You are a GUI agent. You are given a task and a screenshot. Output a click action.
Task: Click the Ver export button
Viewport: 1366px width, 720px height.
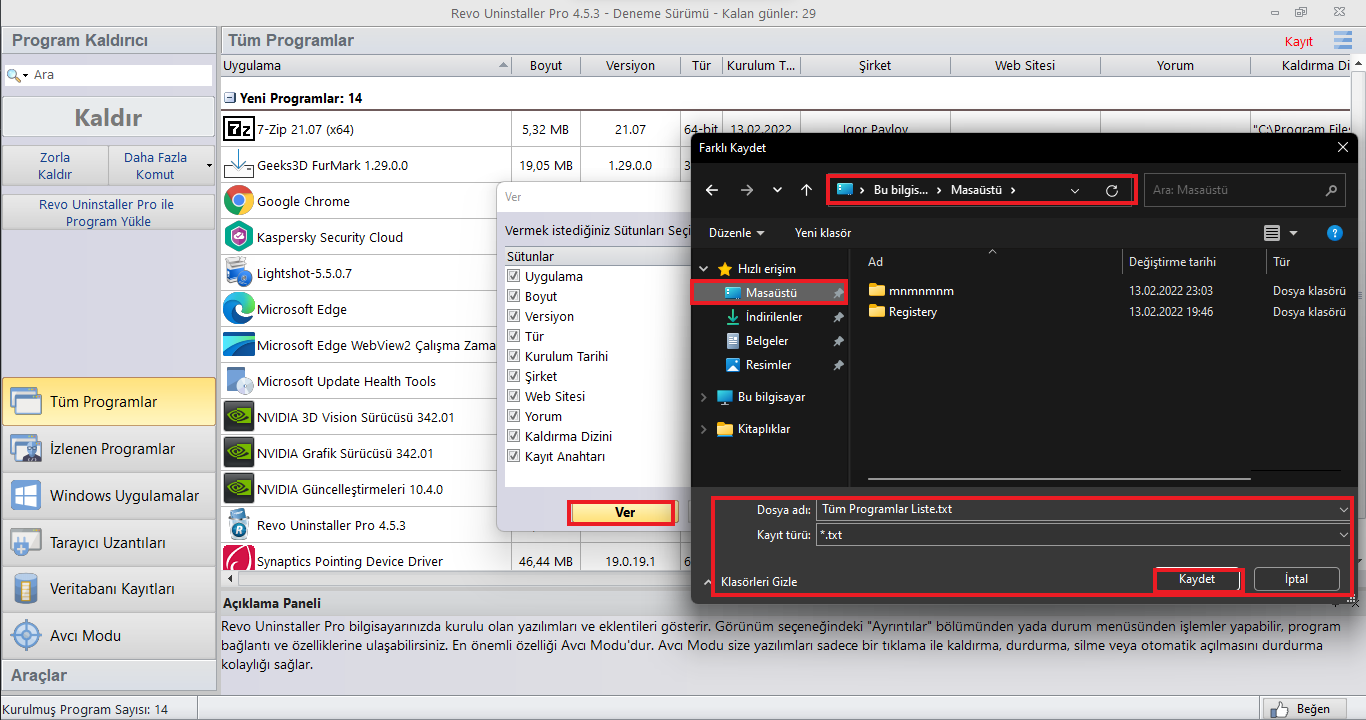pos(625,512)
